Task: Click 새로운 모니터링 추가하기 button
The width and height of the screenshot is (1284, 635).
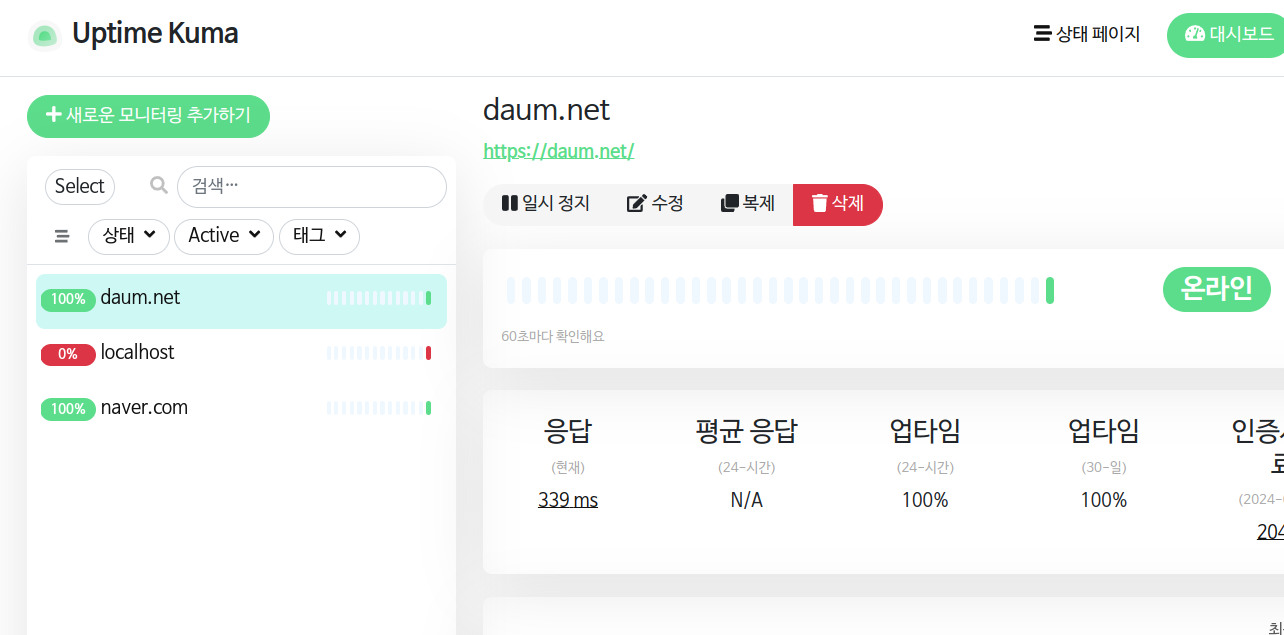Action: (x=148, y=116)
